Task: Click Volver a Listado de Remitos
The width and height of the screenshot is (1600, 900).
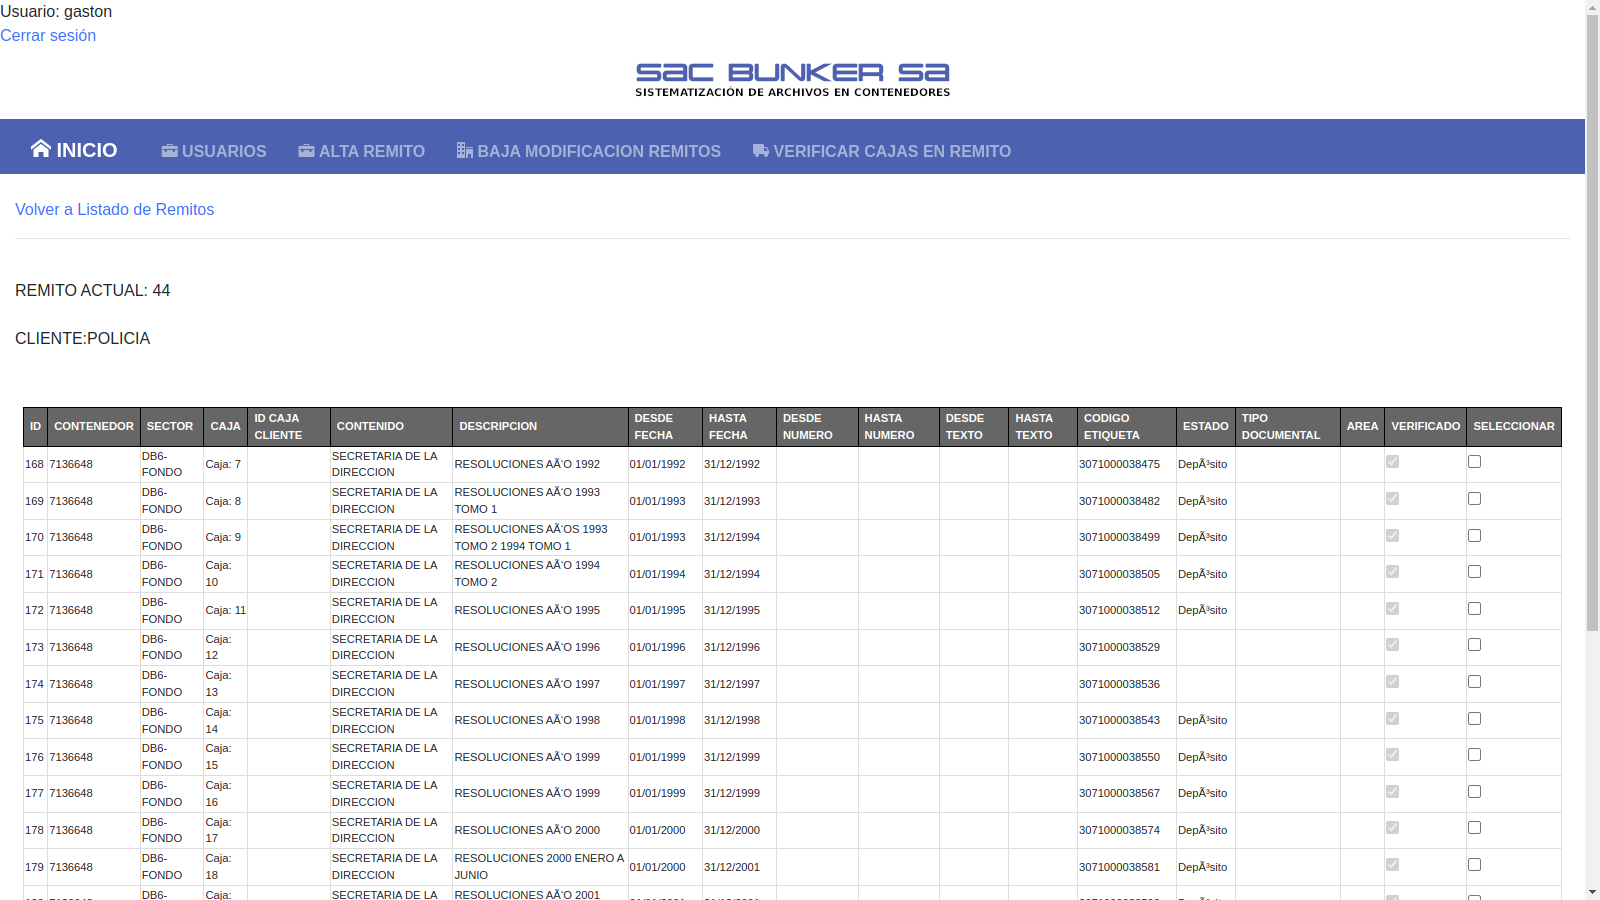Action: pos(114,209)
